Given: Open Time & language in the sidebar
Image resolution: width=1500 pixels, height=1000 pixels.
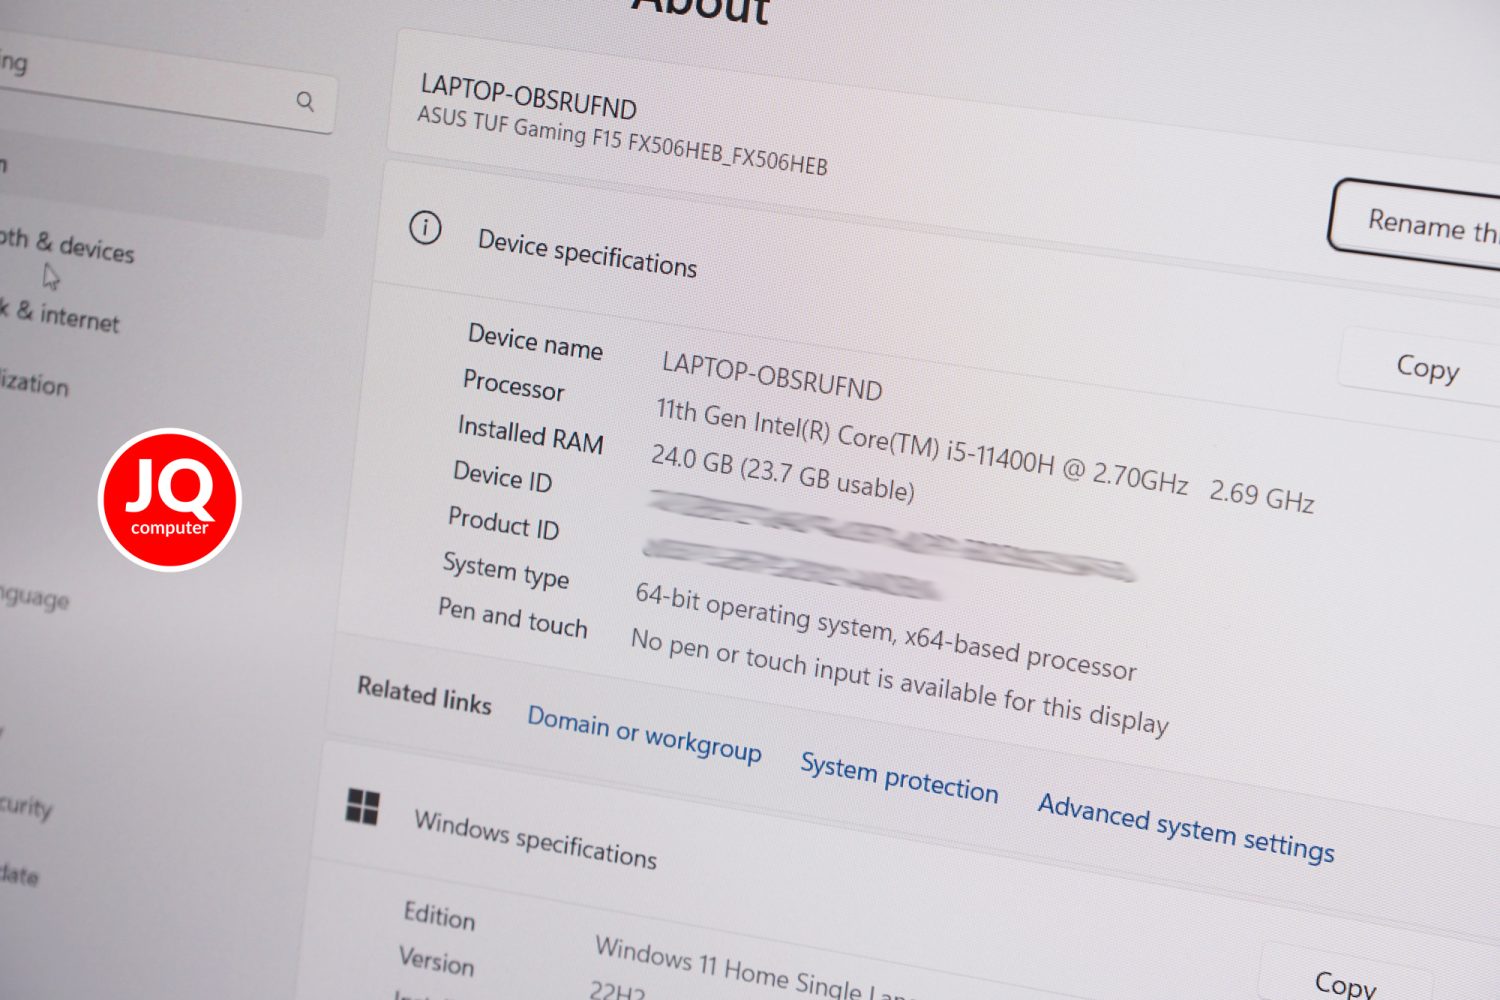Looking at the screenshot, I should (35, 597).
